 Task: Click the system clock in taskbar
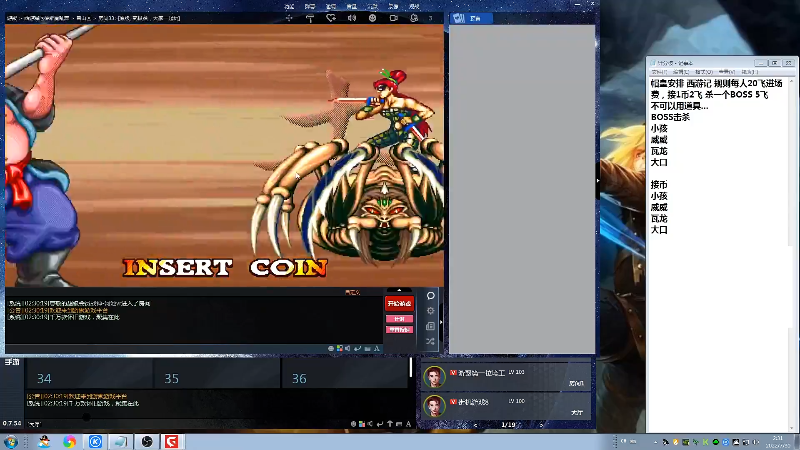(777, 442)
